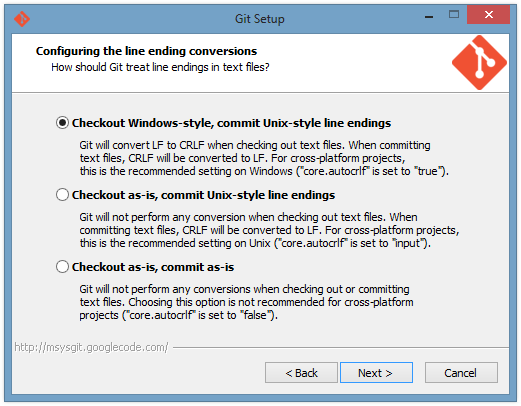Maximize the Git Setup window

(x=454, y=14)
